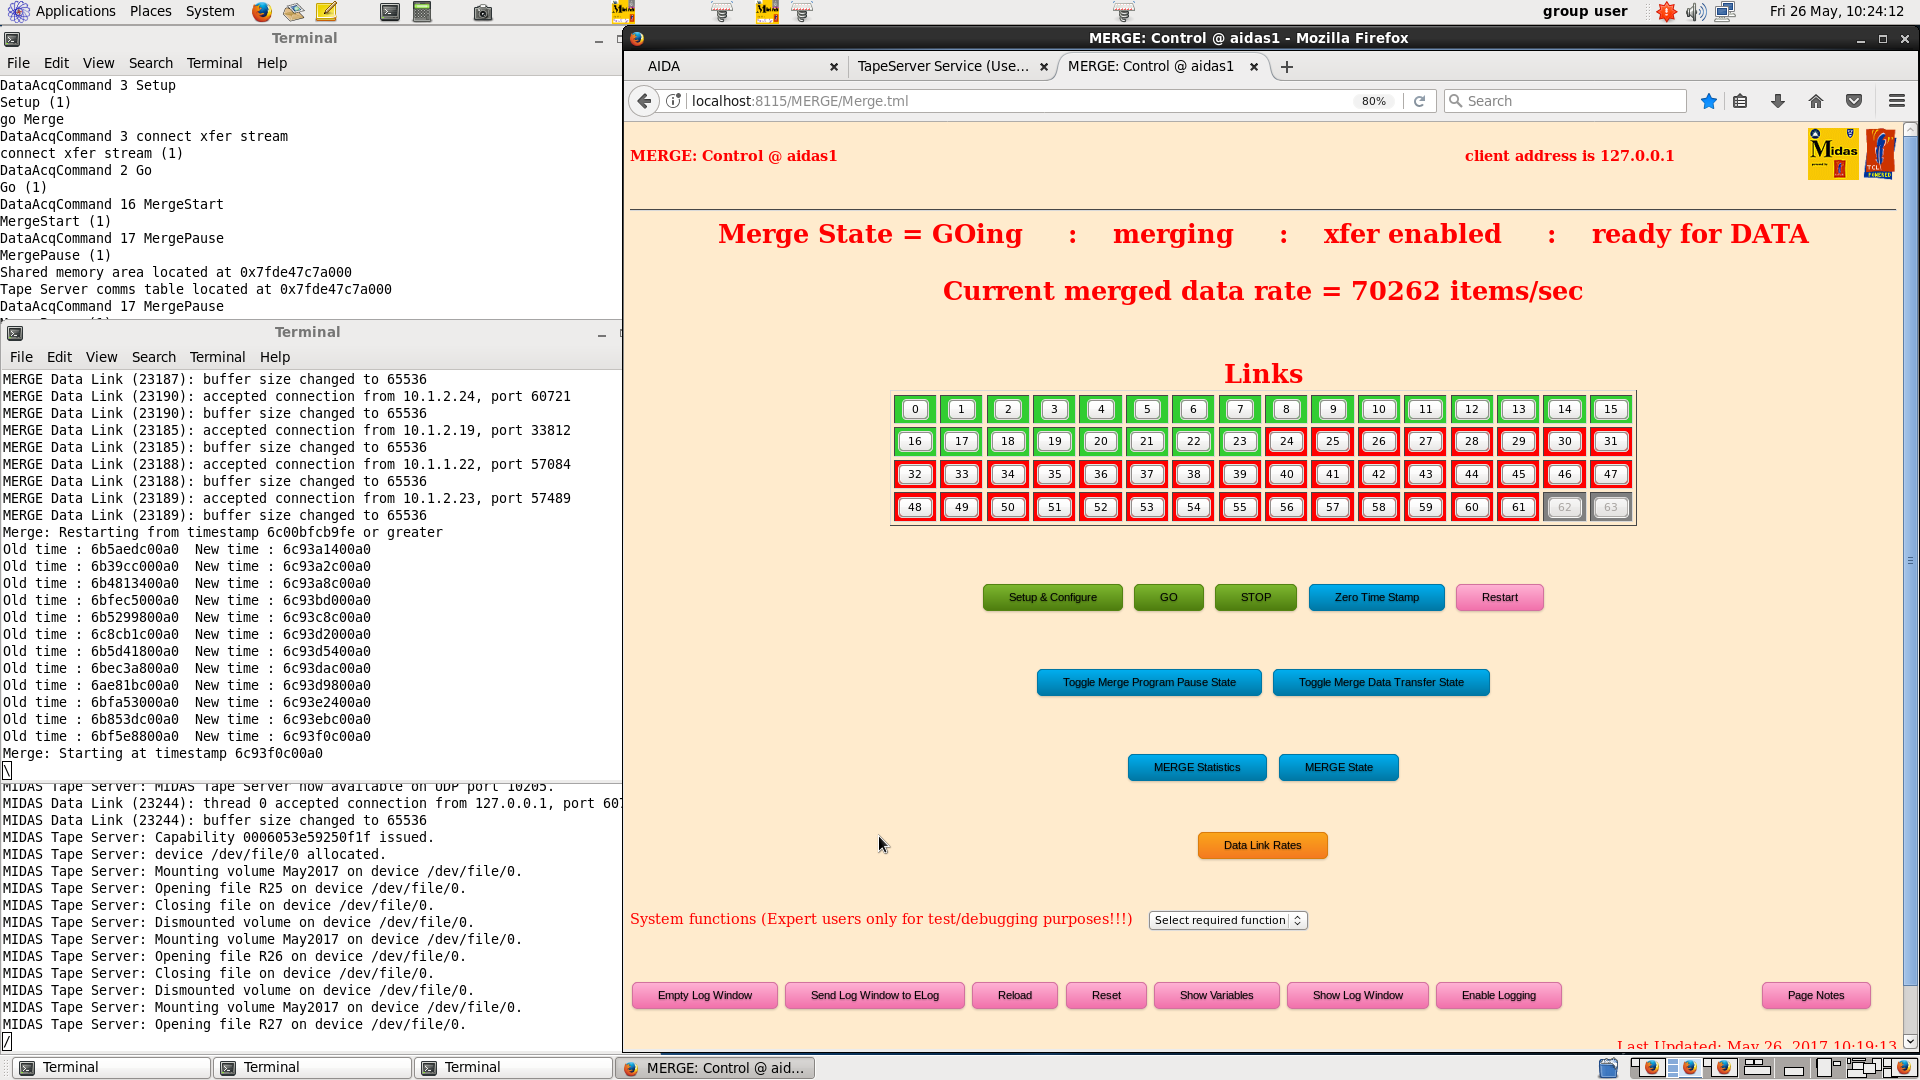Toggle link 0 button in Links grid

(x=914, y=409)
